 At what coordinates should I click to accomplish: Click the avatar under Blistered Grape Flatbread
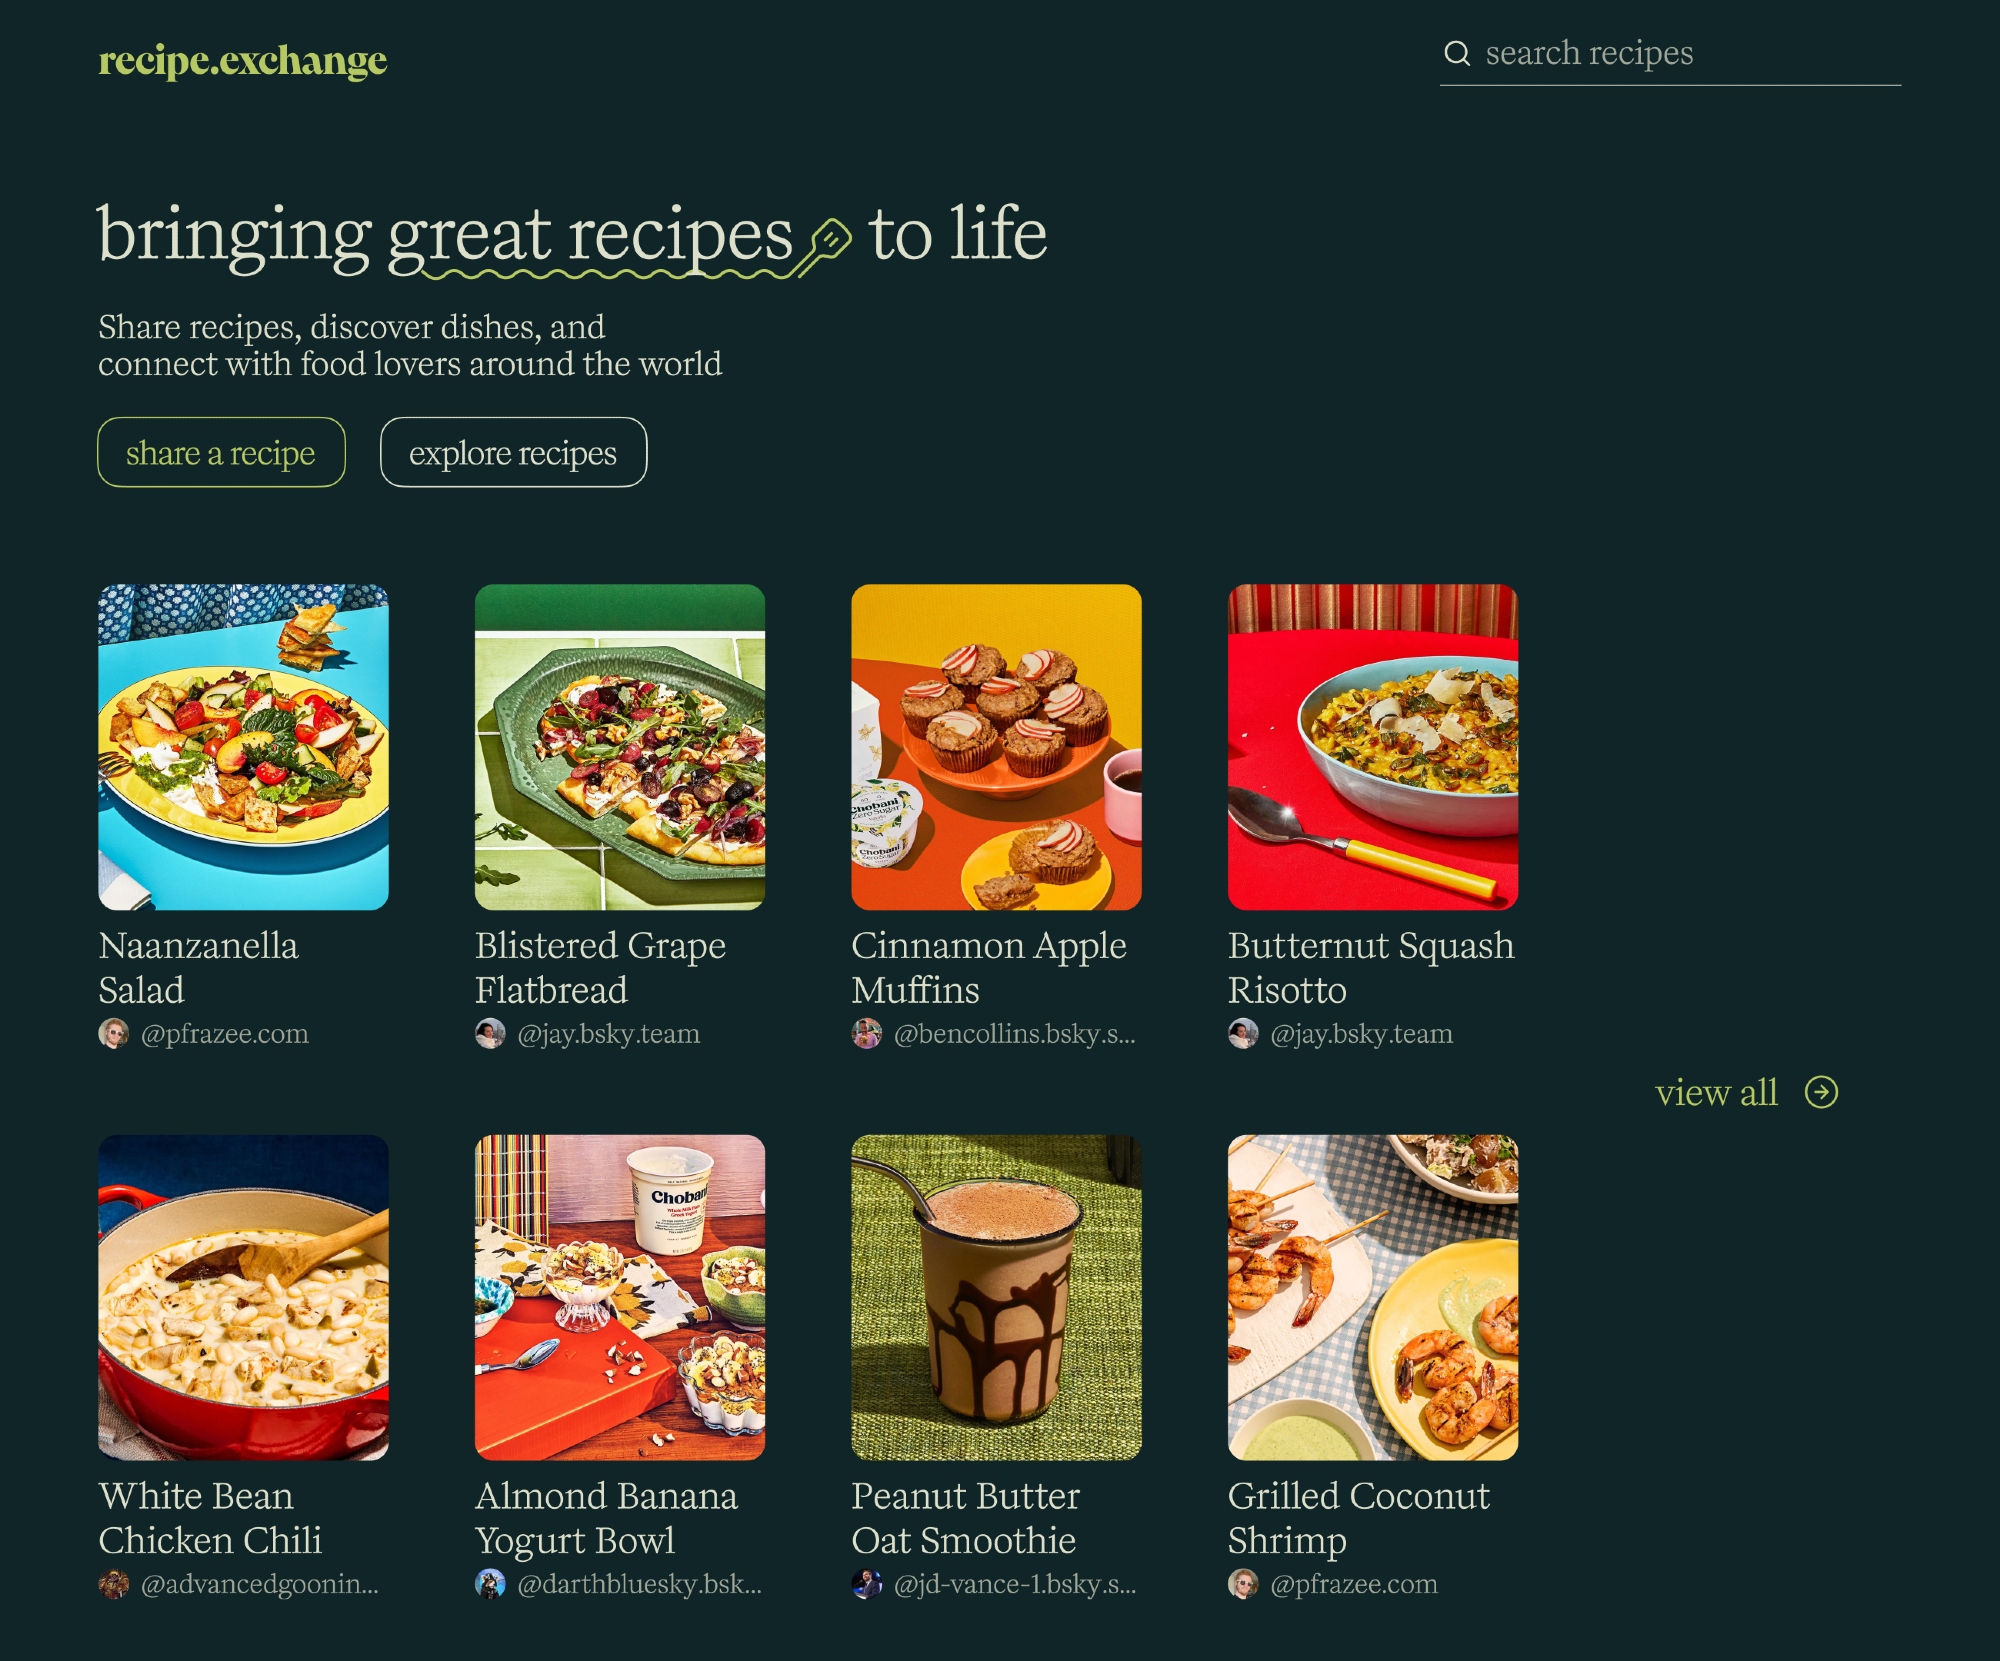coord(490,1033)
